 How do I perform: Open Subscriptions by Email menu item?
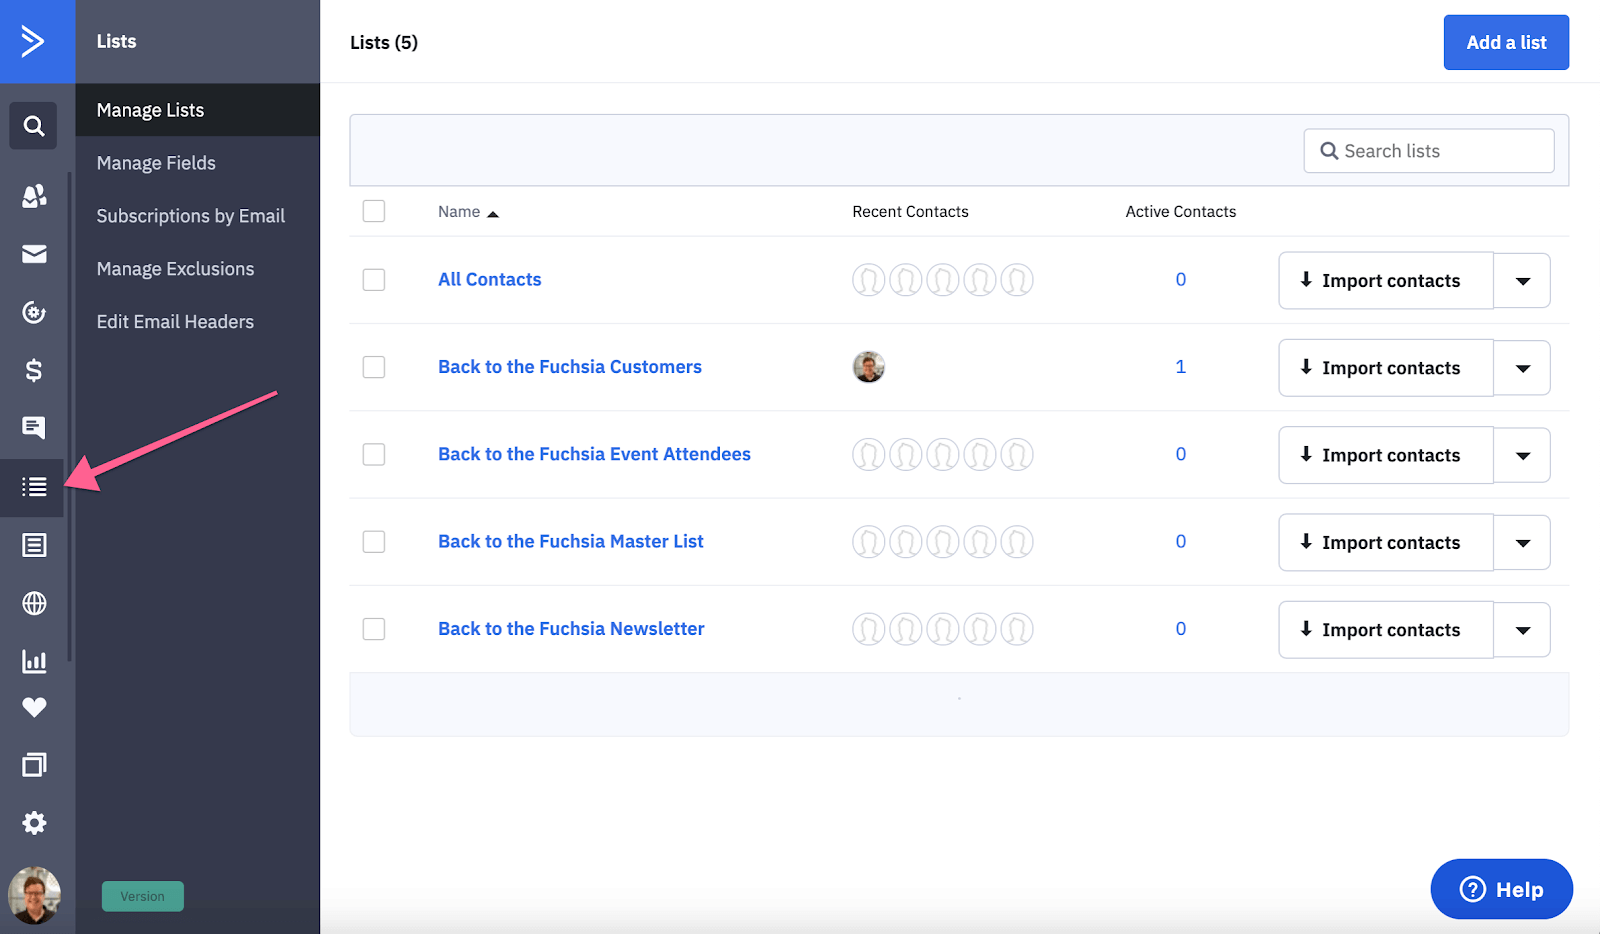[x=190, y=216]
